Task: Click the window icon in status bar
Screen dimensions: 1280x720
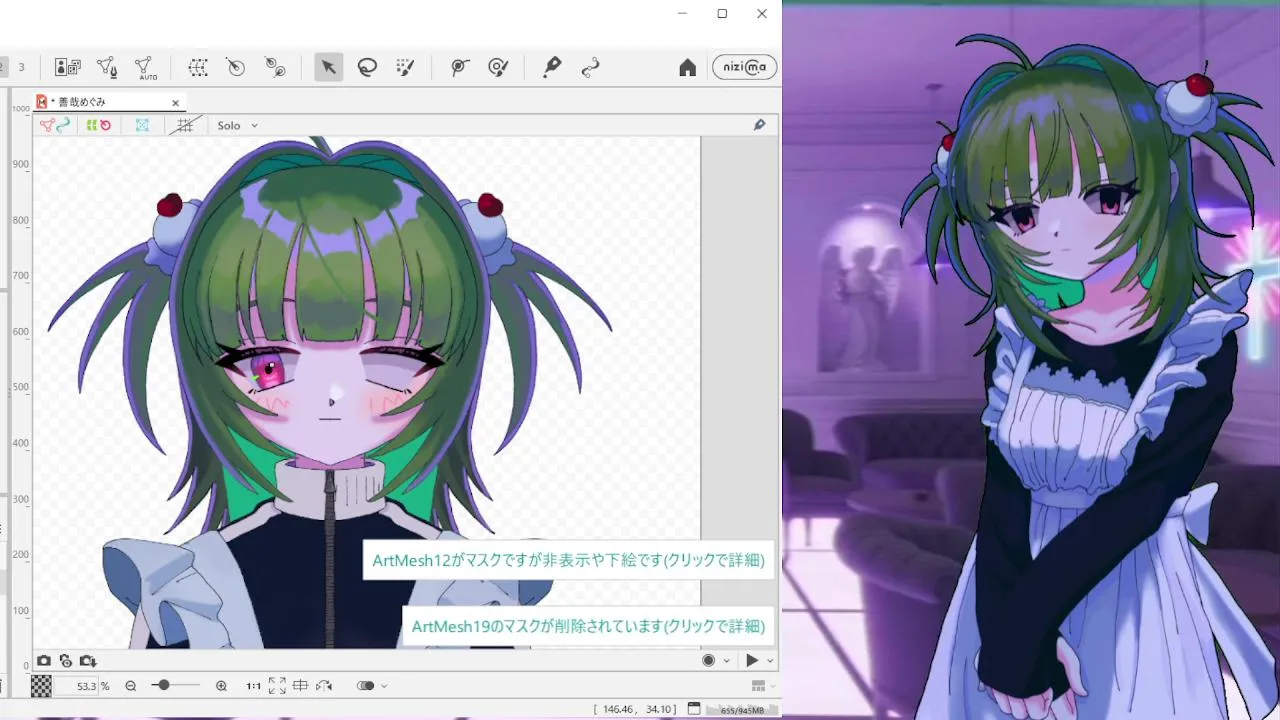Action: click(x=694, y=709)
